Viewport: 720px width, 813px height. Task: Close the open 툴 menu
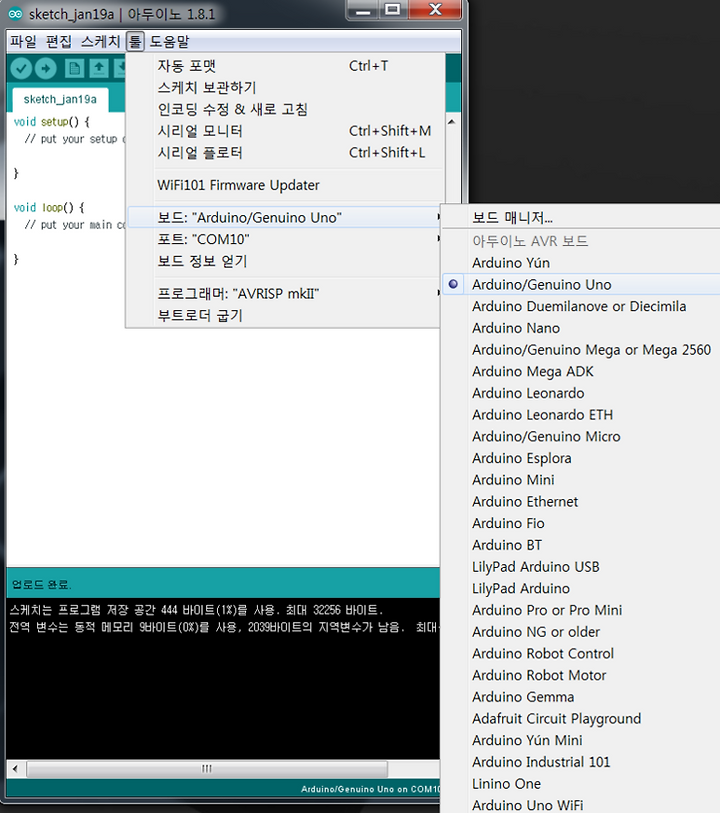coord(135,41)
